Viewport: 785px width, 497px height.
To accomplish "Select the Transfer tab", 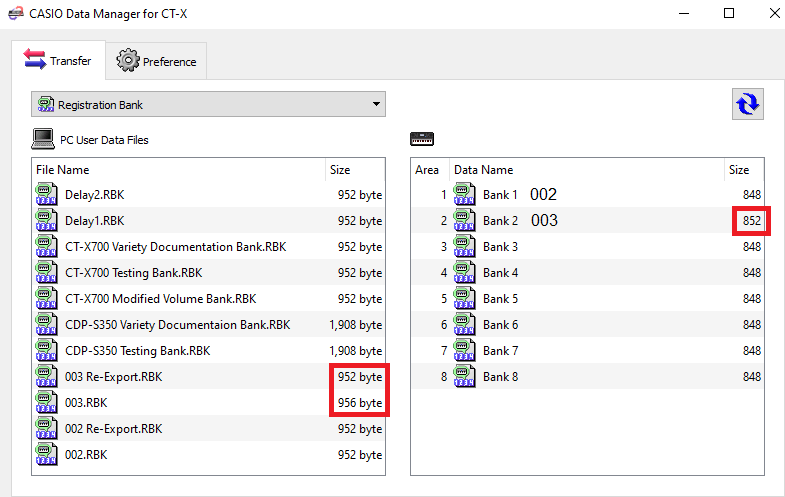I will [59, 60].
